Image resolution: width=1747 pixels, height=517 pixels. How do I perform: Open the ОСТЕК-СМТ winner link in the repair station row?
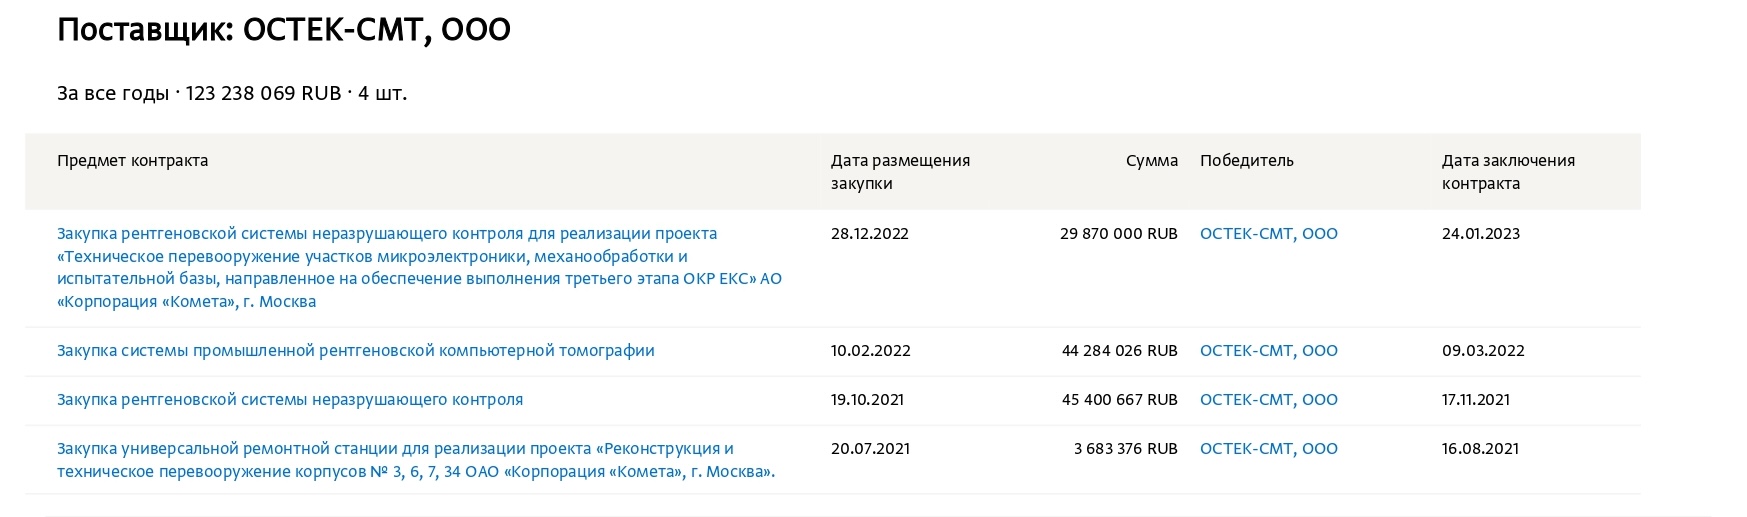(1268, 449)
